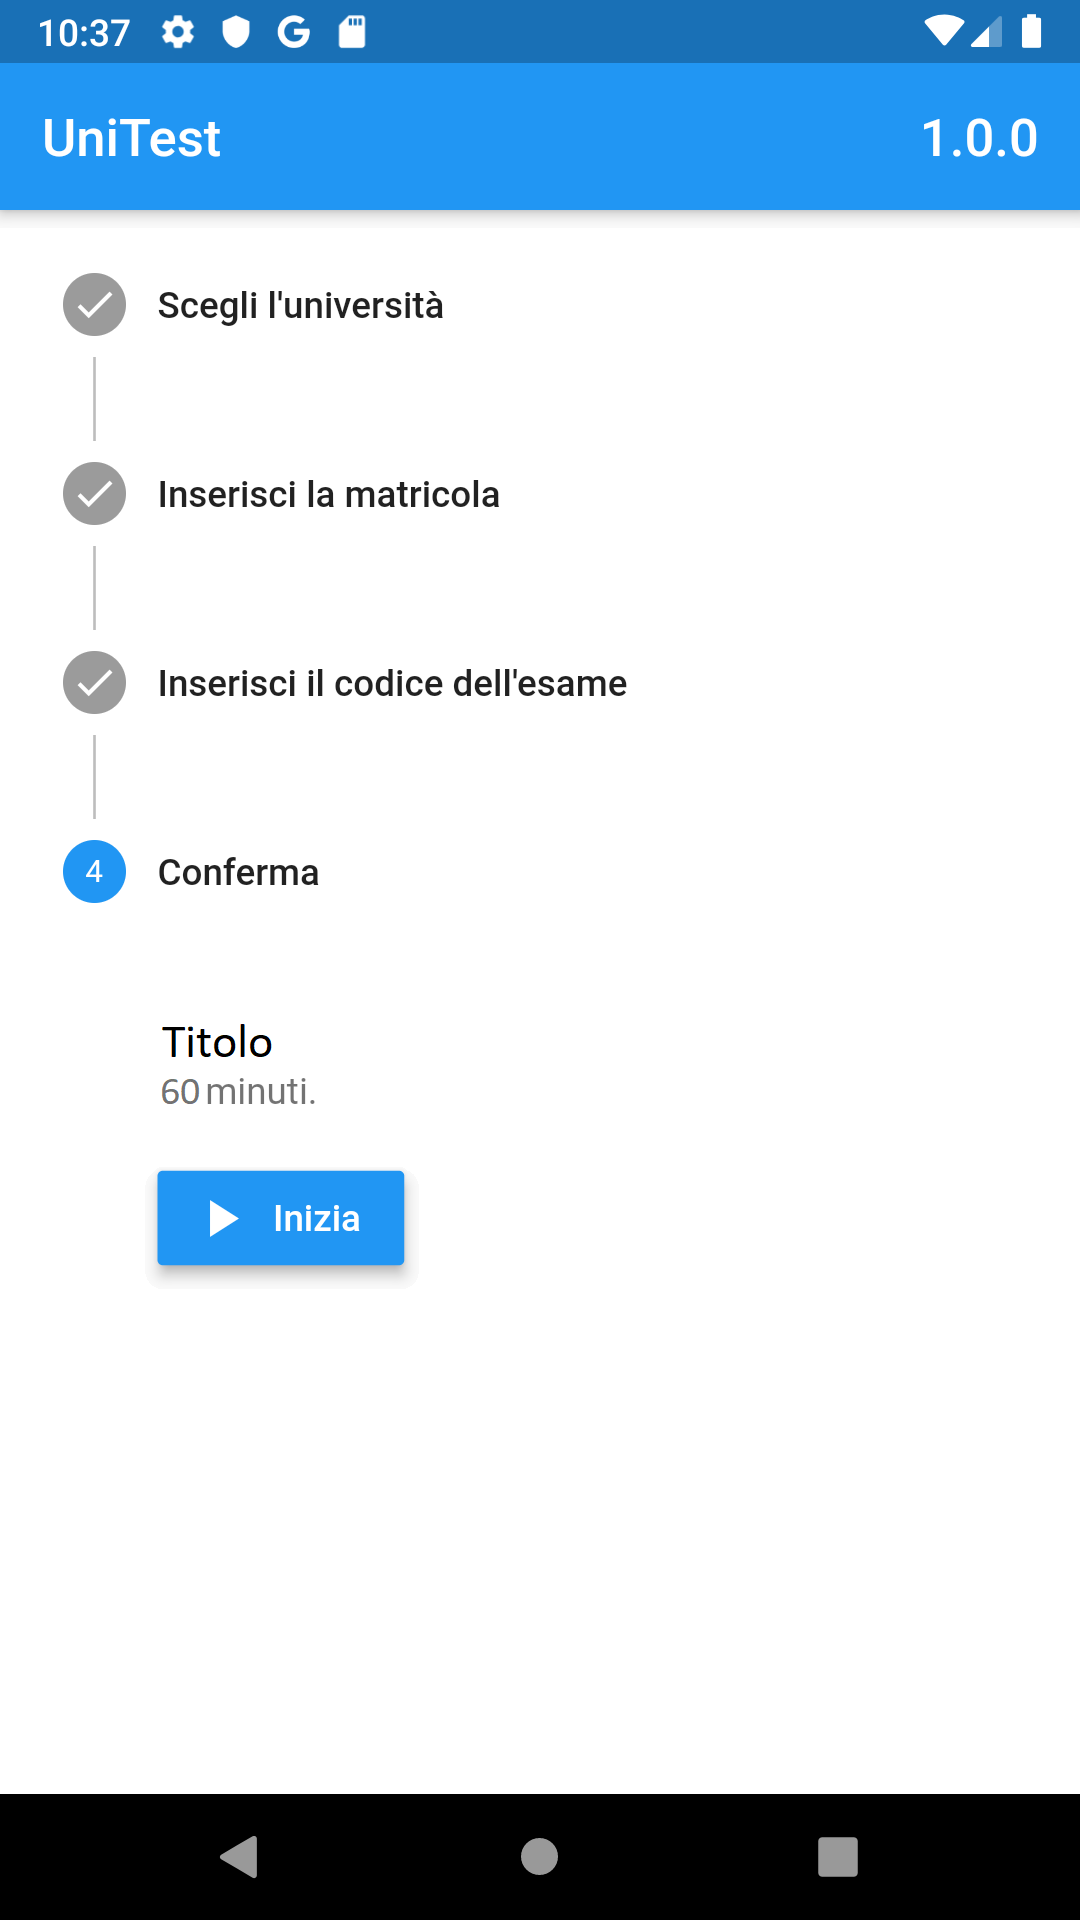Tap the checkmark icon for Scegli l'università
Screen dimensions: 1080x1920
94,305
